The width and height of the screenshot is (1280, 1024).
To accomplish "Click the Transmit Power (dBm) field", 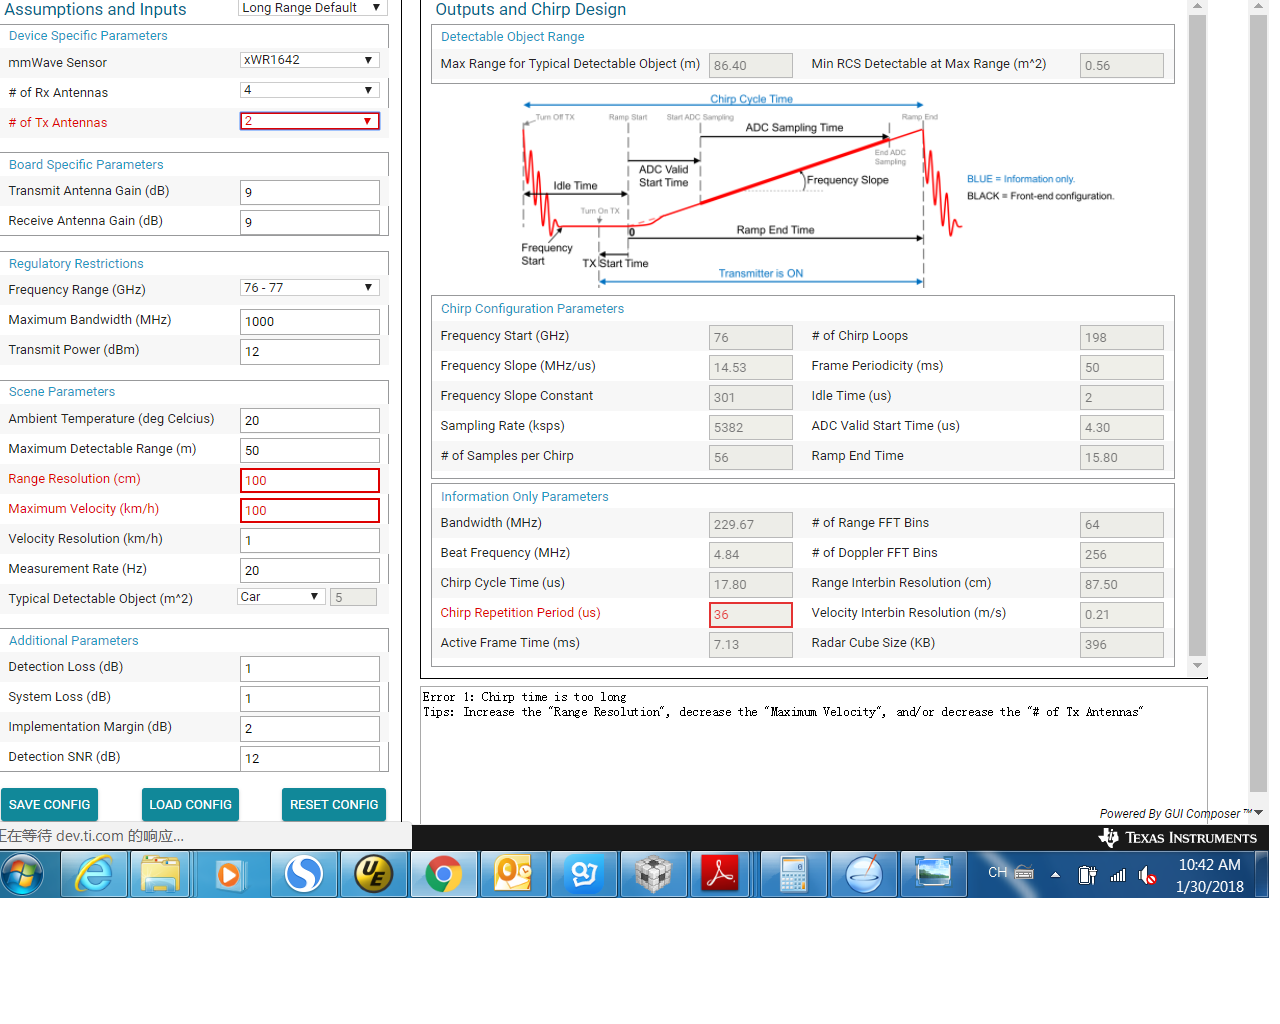I will pyautogui.click(x=310, y=351).
